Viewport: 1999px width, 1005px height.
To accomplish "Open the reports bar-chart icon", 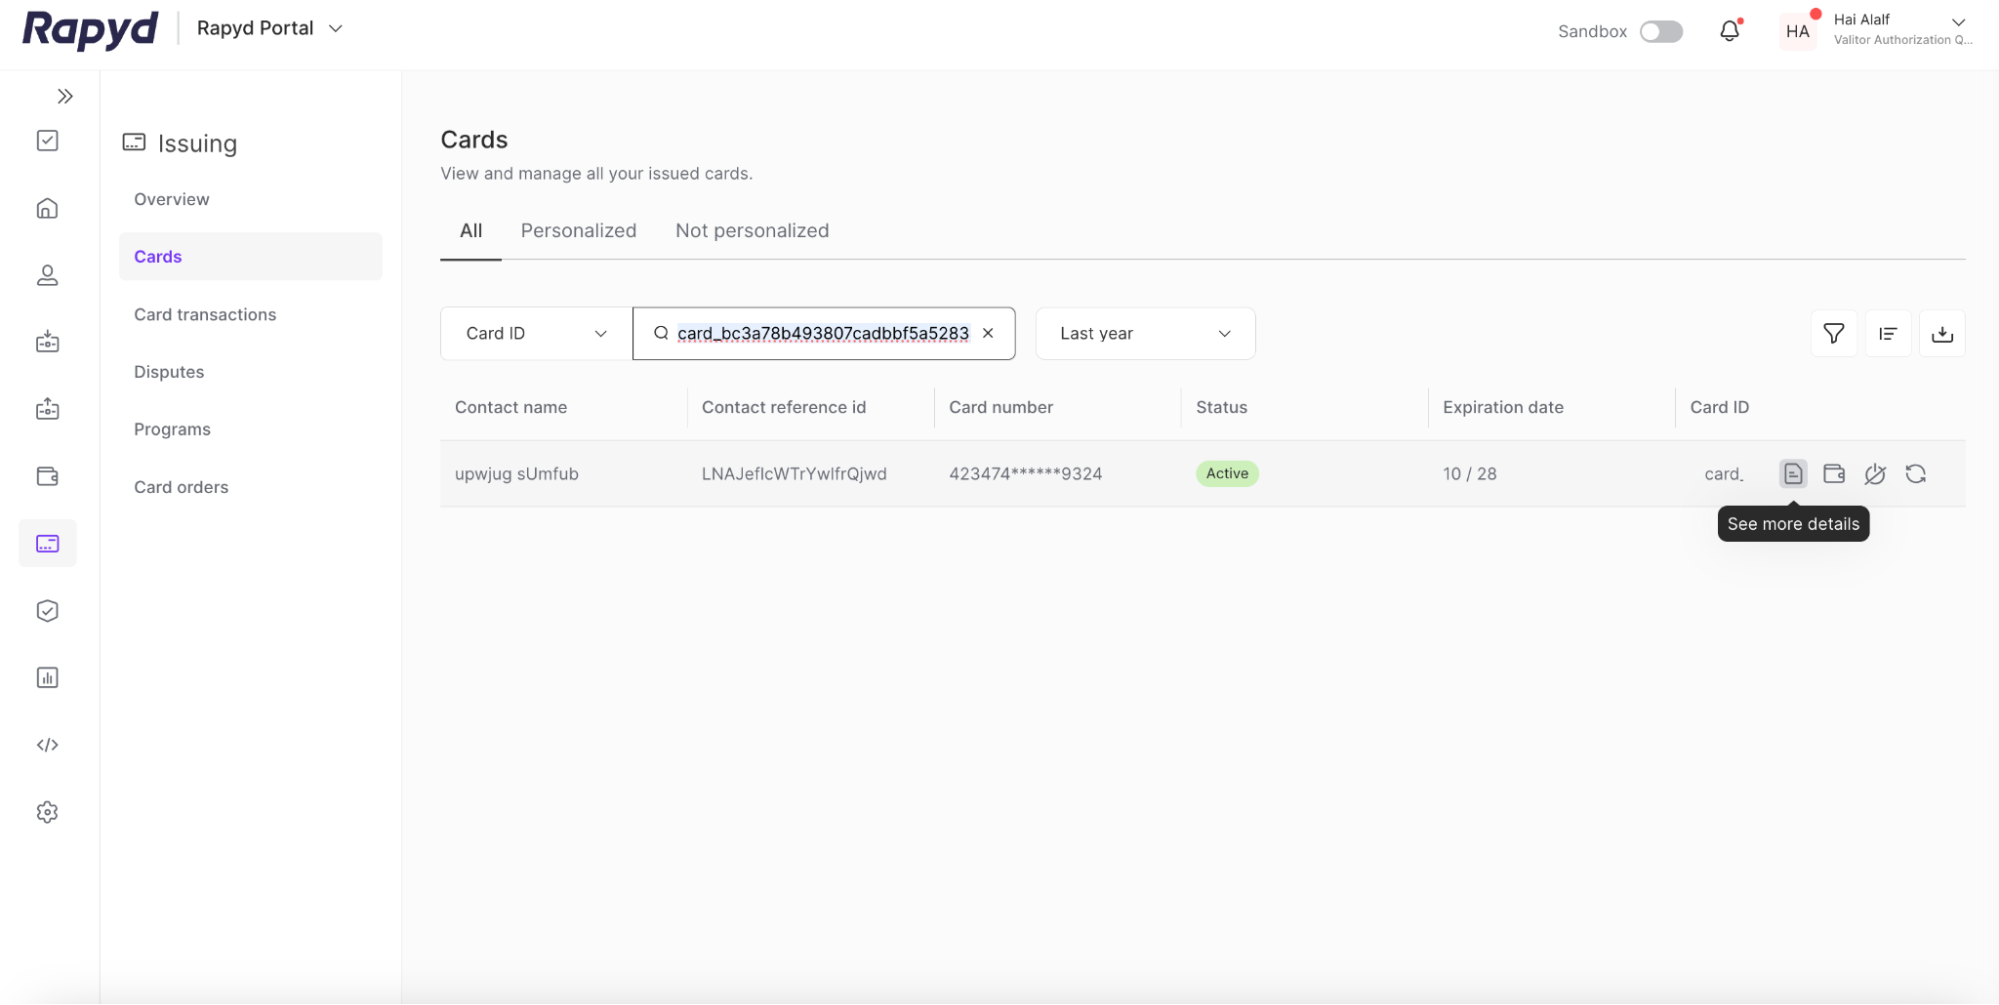I will 47,677.
